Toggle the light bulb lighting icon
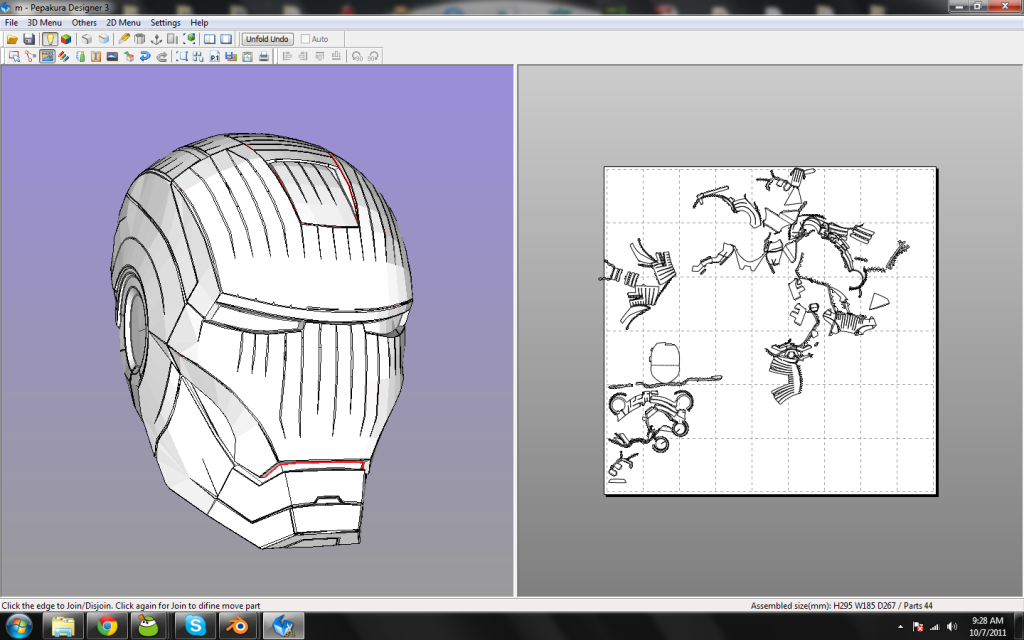 tap(50, 39)
